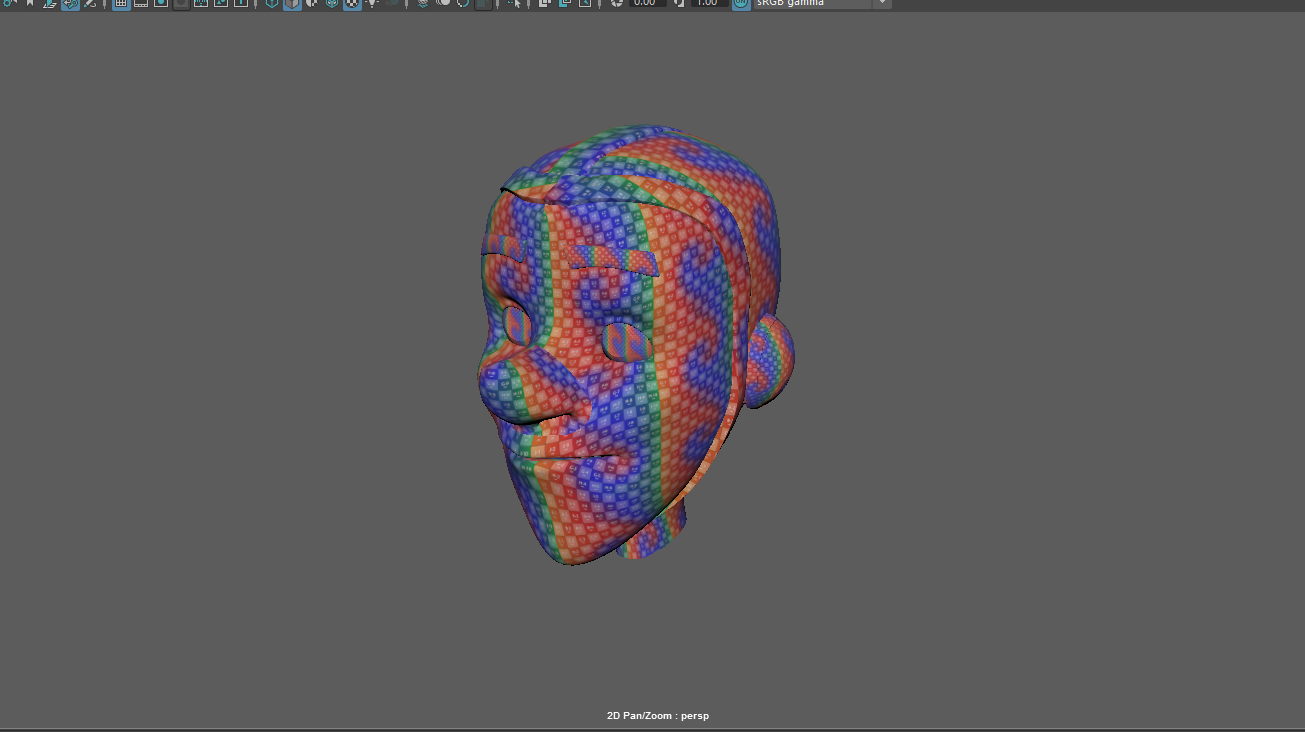Open the camera attribute editor icon

coord(9,4)
